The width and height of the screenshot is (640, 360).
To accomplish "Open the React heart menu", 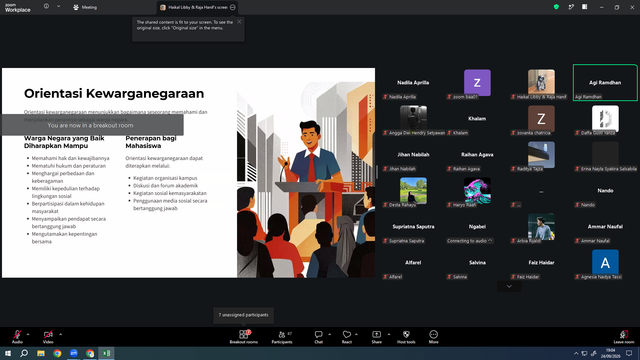I will coord(347,337).
